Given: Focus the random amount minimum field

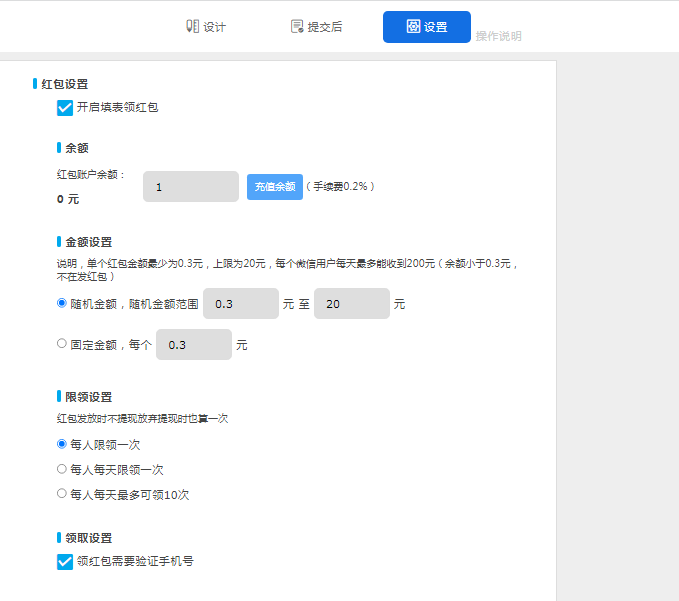Looking at the screenshot, I should coord(240,304).
